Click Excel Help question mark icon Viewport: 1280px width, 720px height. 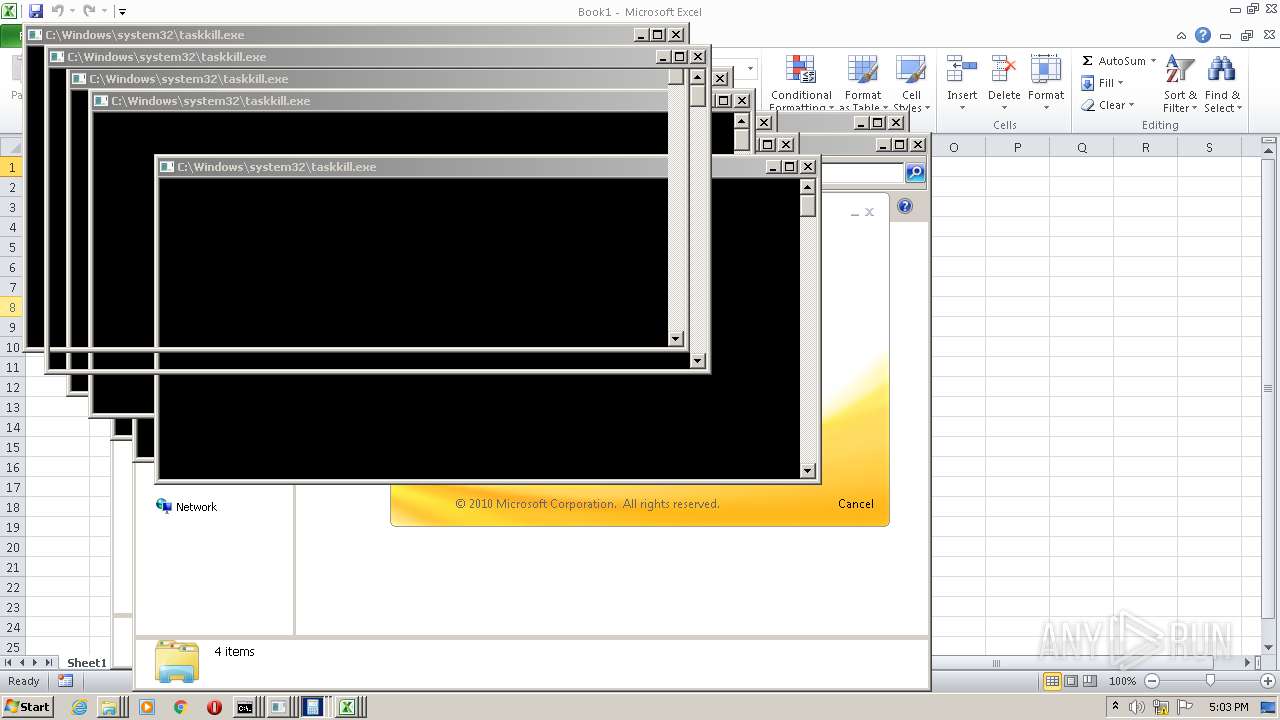(1203, 35)
